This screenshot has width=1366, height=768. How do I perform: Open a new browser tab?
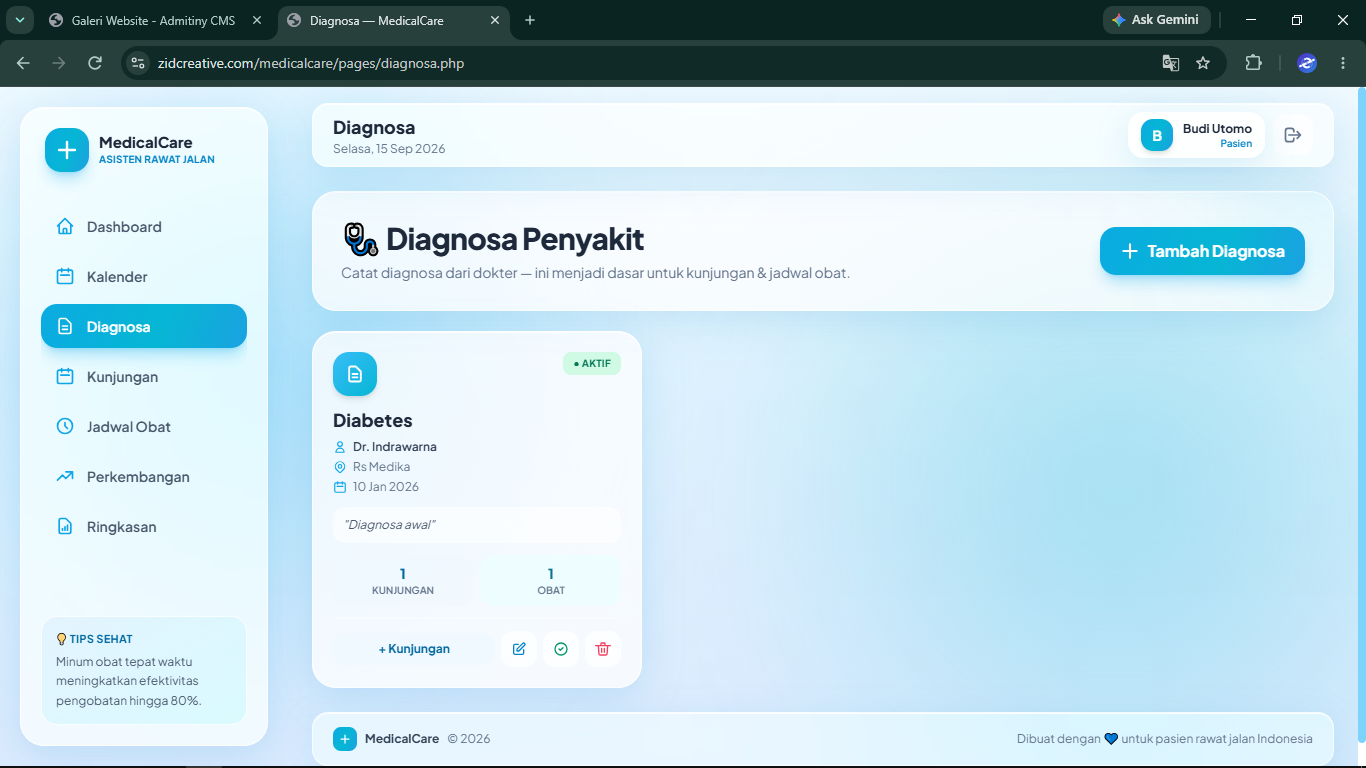530,20
